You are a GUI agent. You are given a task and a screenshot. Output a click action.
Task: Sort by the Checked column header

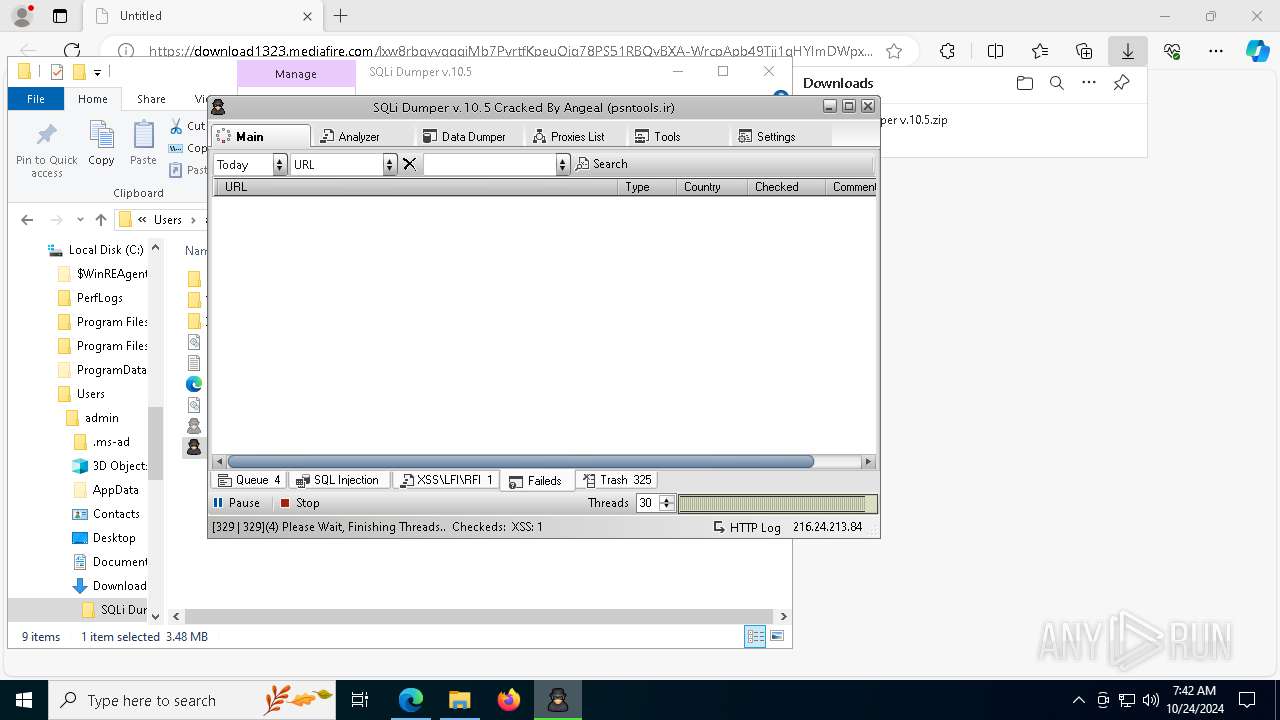786,187
